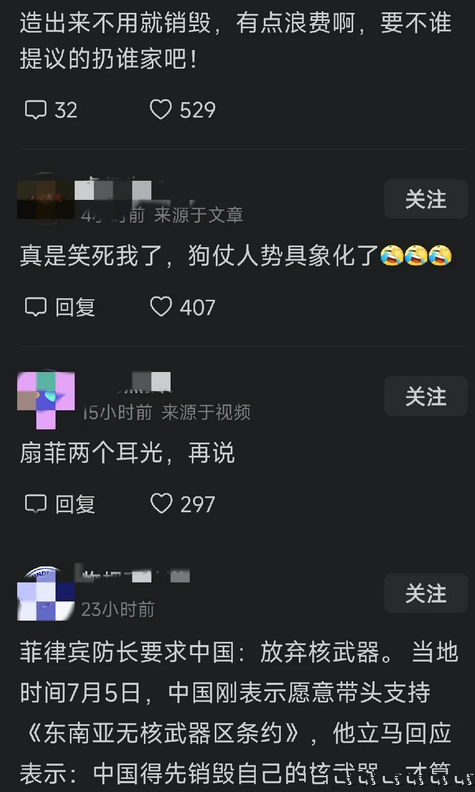Follow the commenter who posted 扇菲两个耳光
475x792 pixels.
click(x=426, y=397)
